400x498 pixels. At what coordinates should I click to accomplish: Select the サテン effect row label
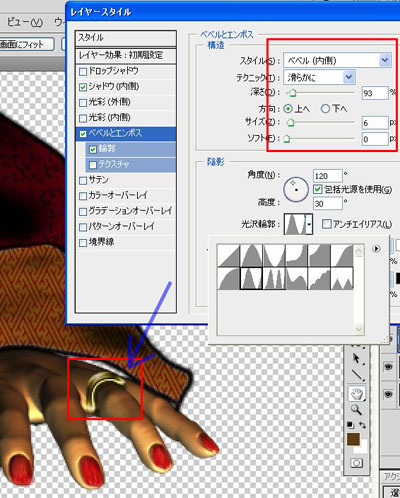(x=99, y=180)
